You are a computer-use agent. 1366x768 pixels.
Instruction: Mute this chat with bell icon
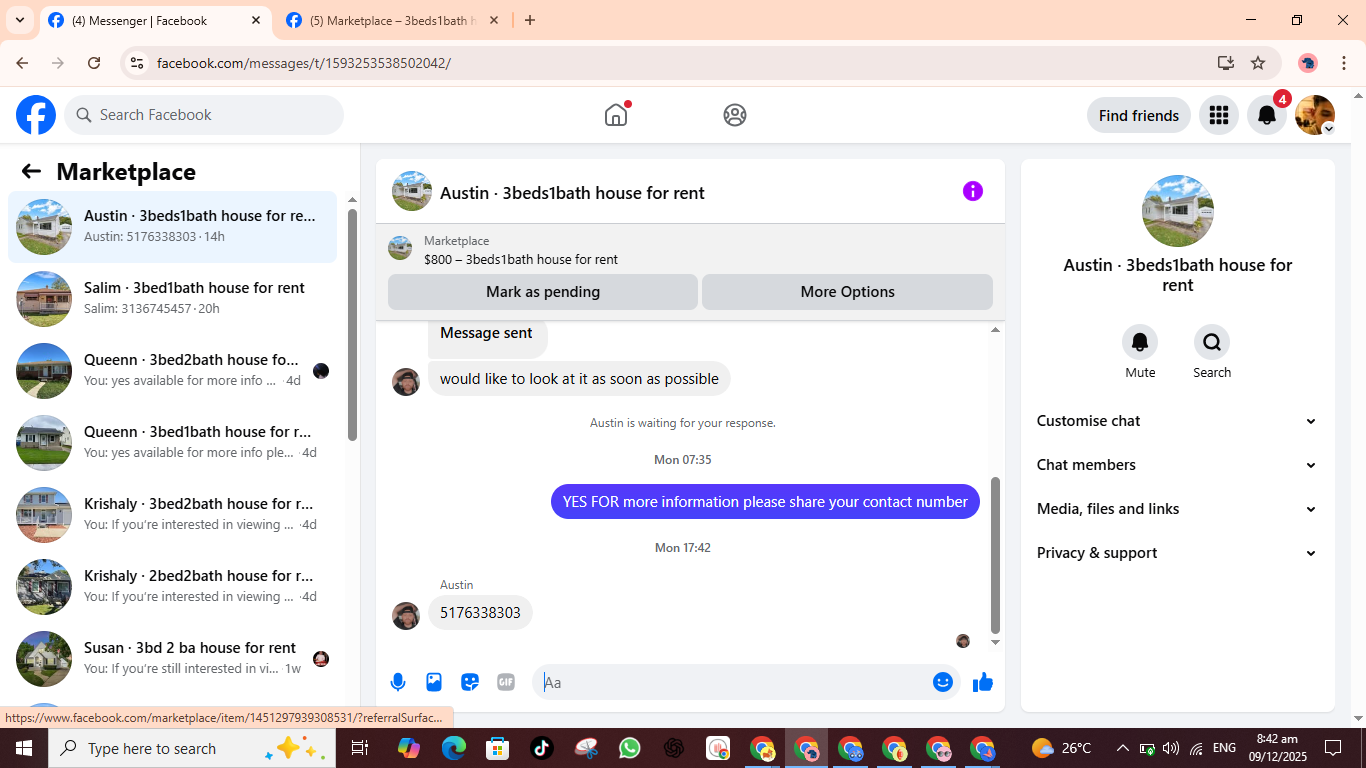pos(1140,342)
